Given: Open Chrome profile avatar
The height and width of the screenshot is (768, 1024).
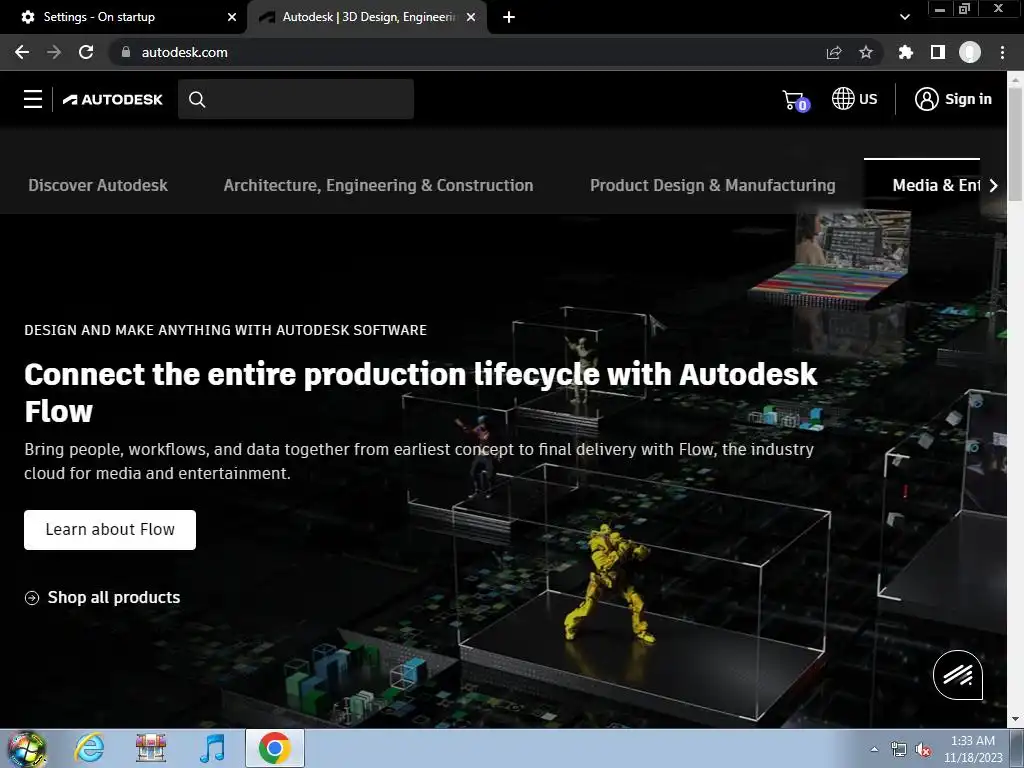Looking at the screenshot, I should [x=970, y=52].
